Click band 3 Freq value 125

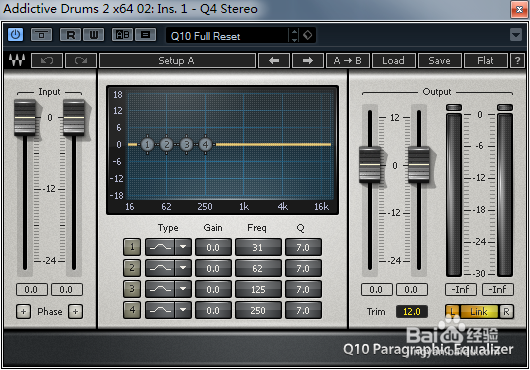click(258, 289)
